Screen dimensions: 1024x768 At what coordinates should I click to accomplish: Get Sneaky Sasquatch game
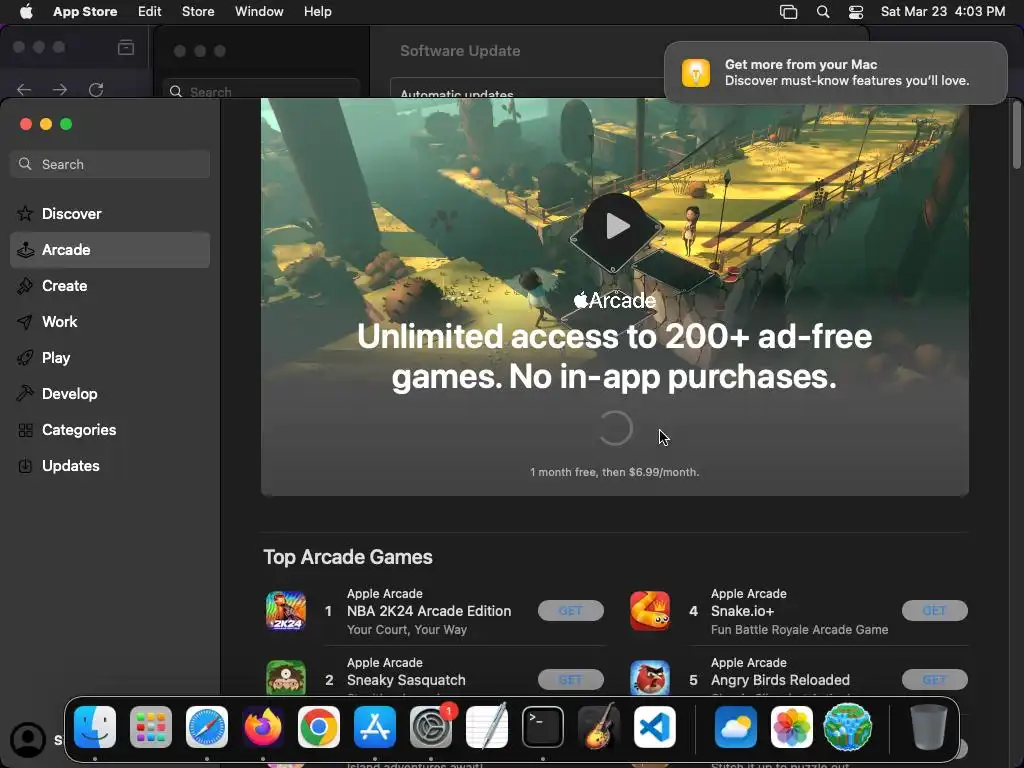(x=571, y=680)
